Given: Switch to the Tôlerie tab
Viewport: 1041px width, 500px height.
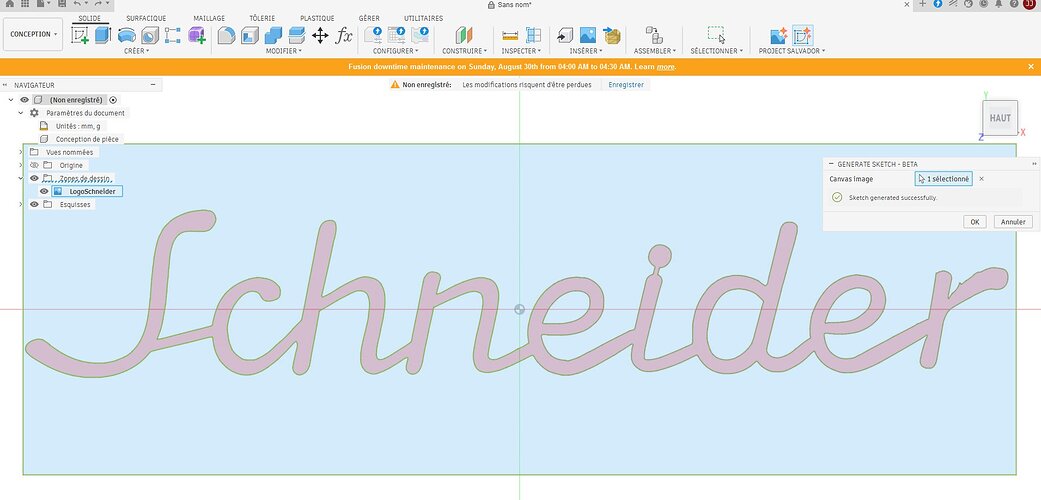Looking at the screenshot, I should point(262,18).
